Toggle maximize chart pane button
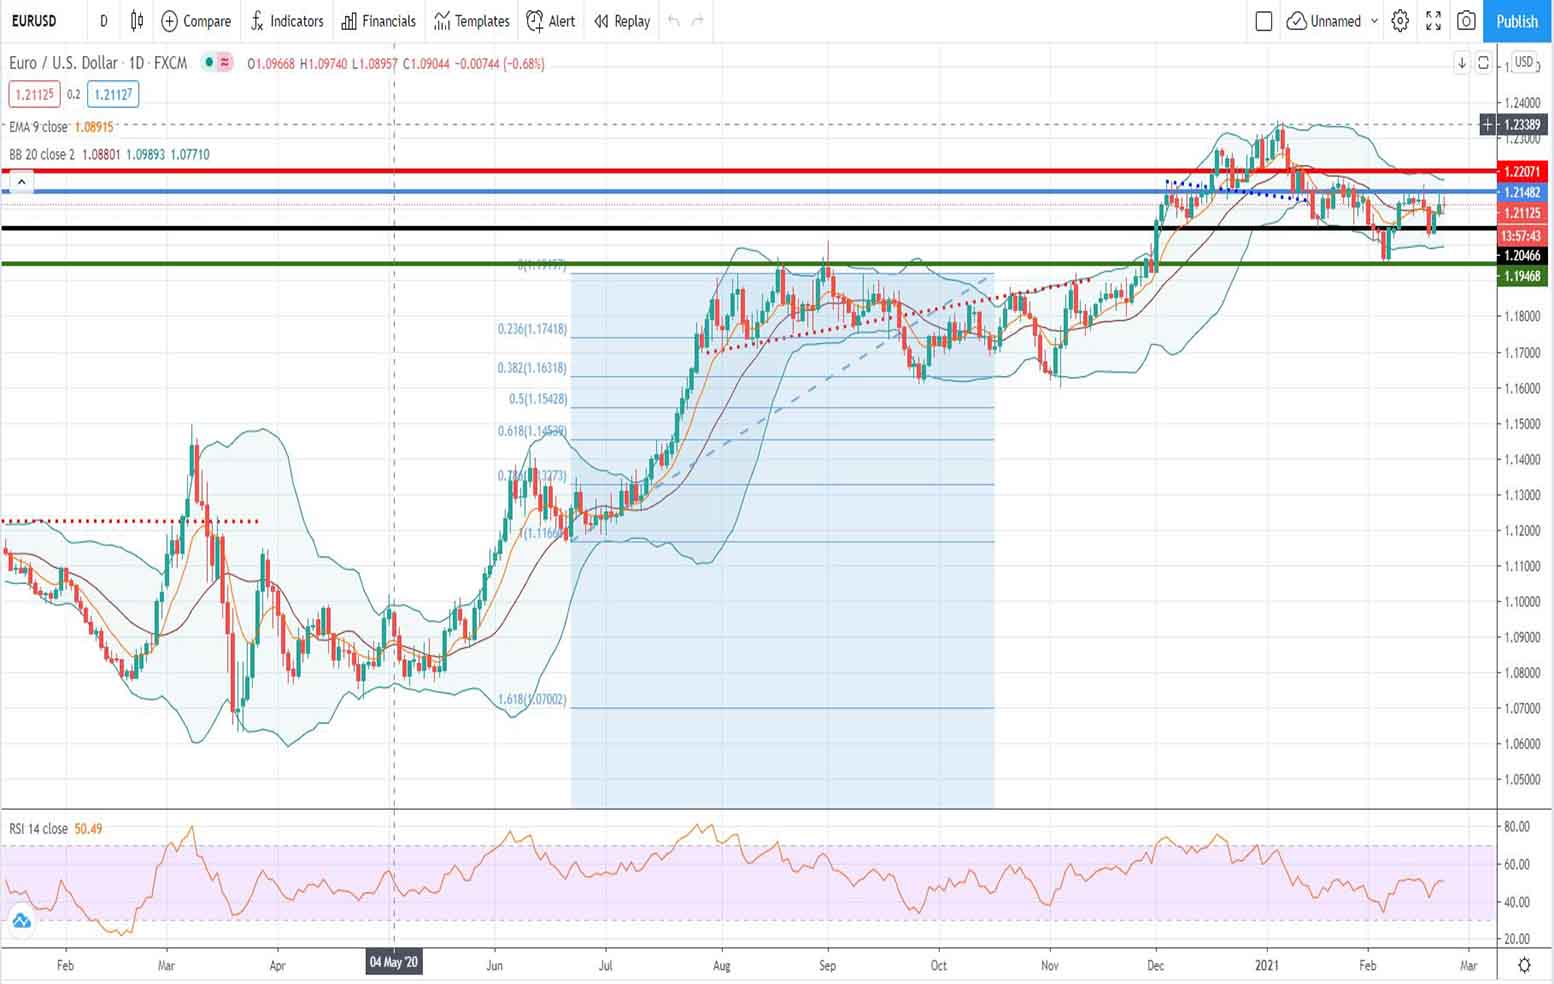 click(1484, 63)
